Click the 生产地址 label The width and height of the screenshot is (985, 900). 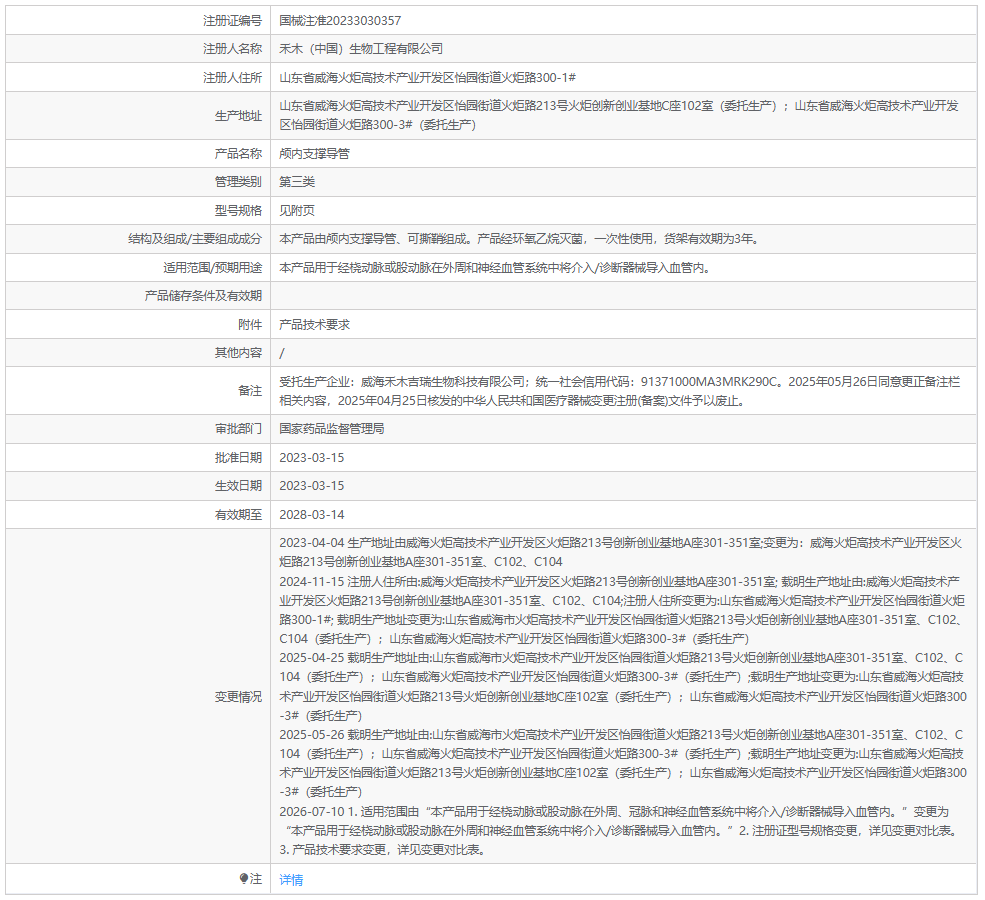point(238,116)
